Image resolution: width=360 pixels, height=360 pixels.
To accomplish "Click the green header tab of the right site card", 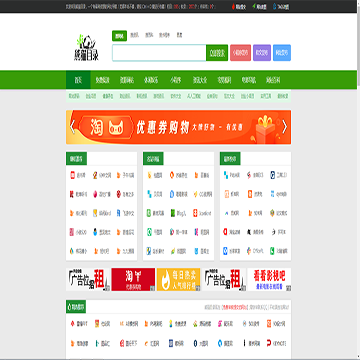I will pos(230,159).
